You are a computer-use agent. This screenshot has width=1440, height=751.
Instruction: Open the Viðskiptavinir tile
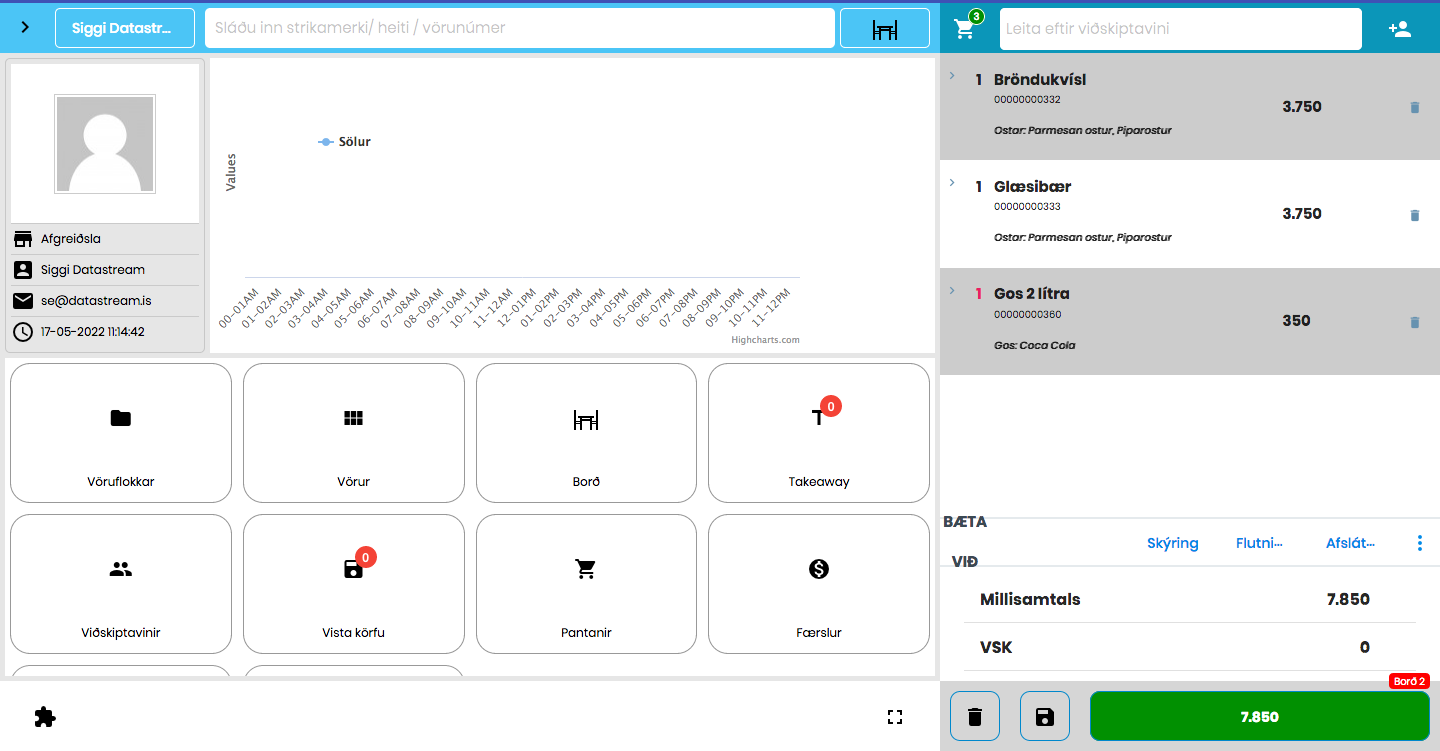coord(121,584)
